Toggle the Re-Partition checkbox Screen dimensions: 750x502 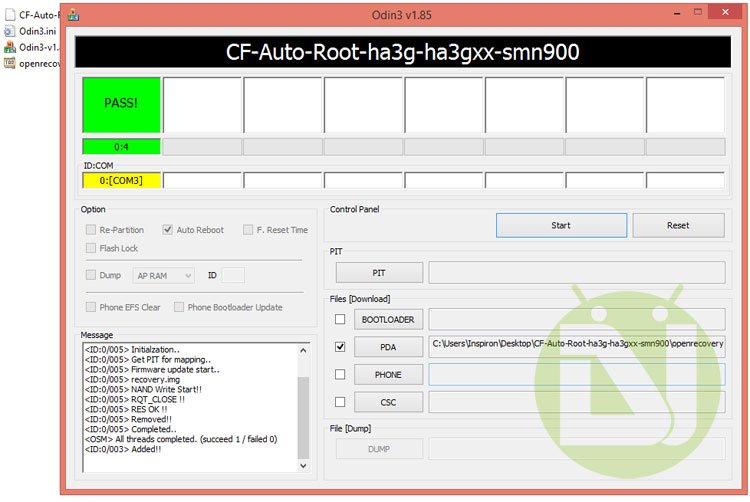[x=91, y=230]
